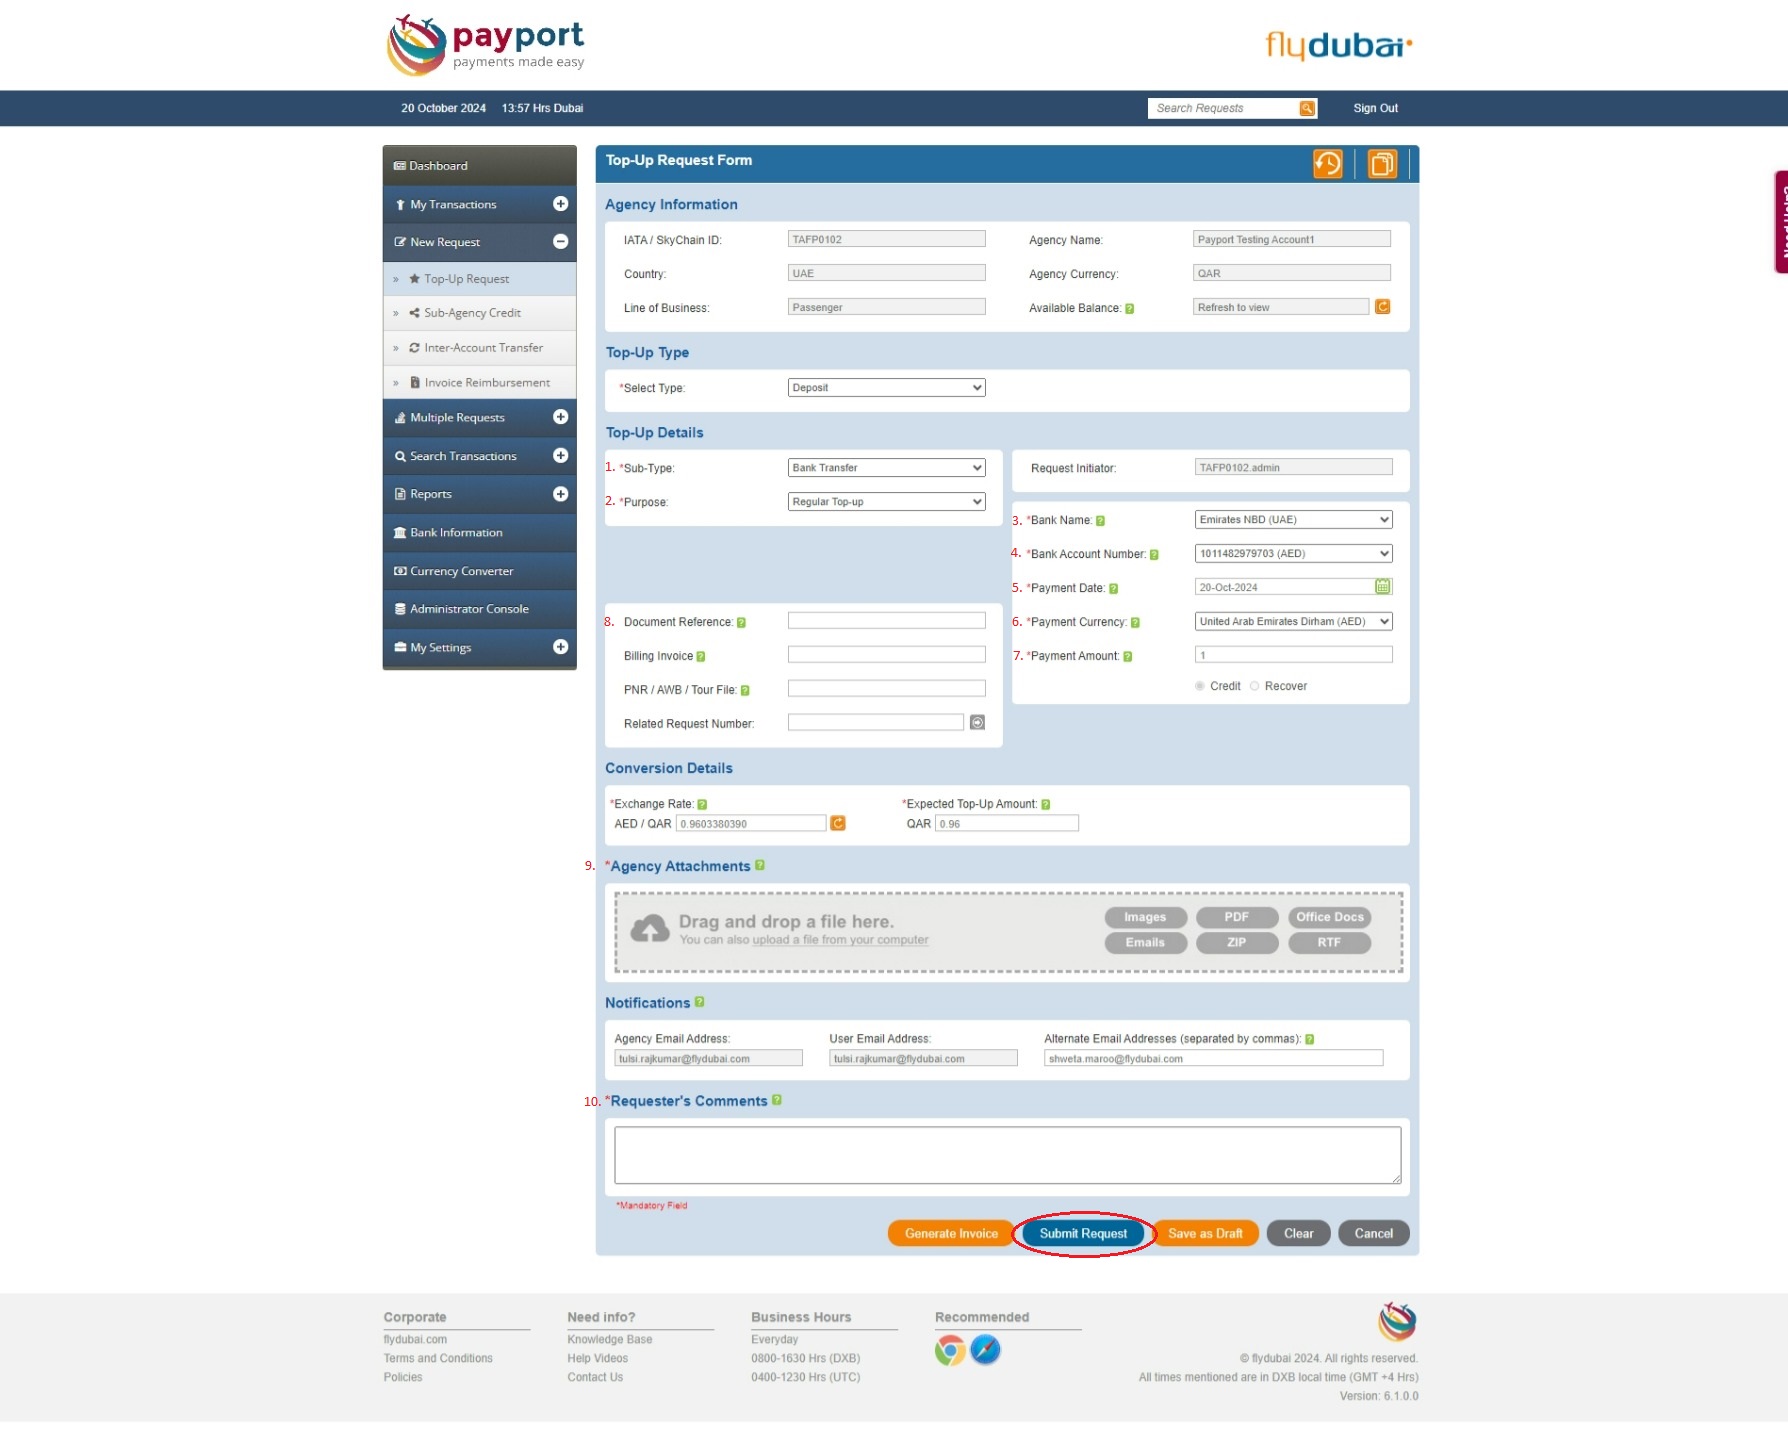This screenshot has width=1788, height=1438.
Task: Click the help icon beside PNR / AWB / Tour File
Action: pos(744,691)
